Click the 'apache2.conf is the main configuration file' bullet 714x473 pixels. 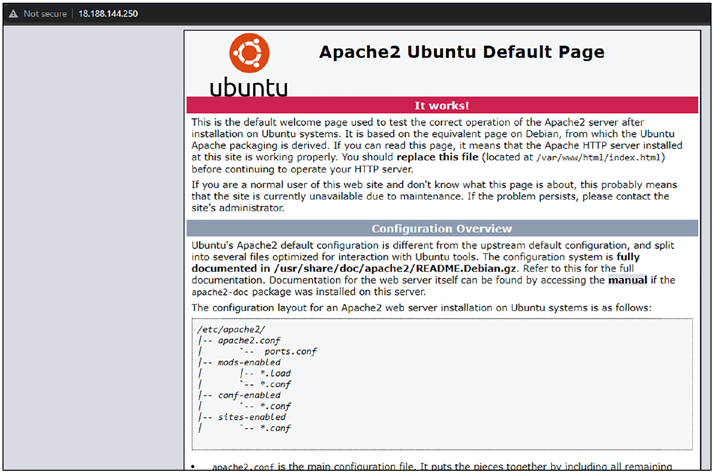pyautogui.click(x=442, y=466)
